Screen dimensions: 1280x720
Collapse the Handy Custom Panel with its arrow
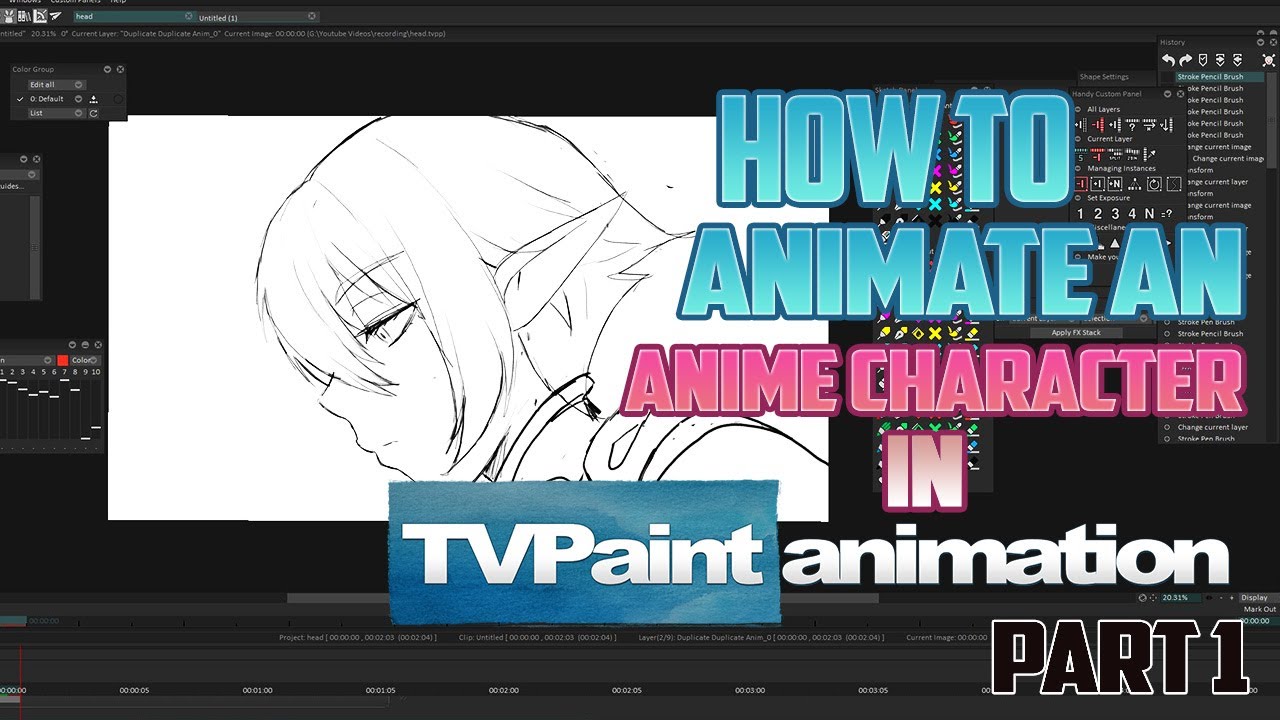1167,94
